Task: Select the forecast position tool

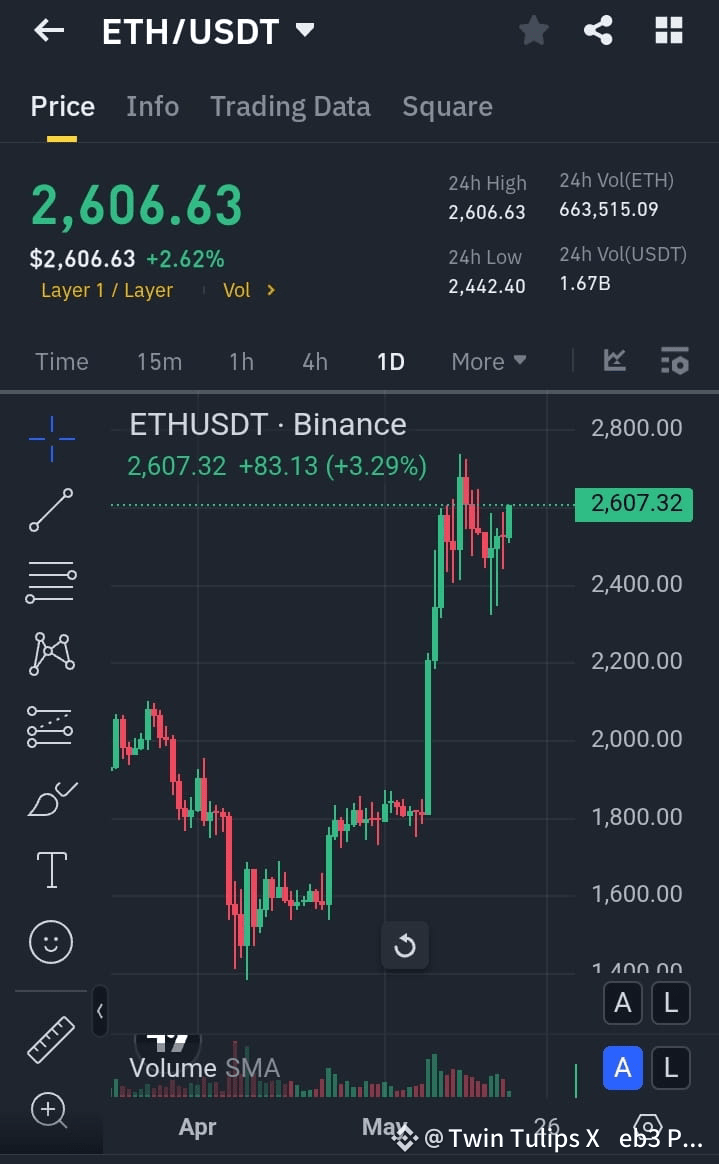Action: pyautogui.click(x=50, y=726)
